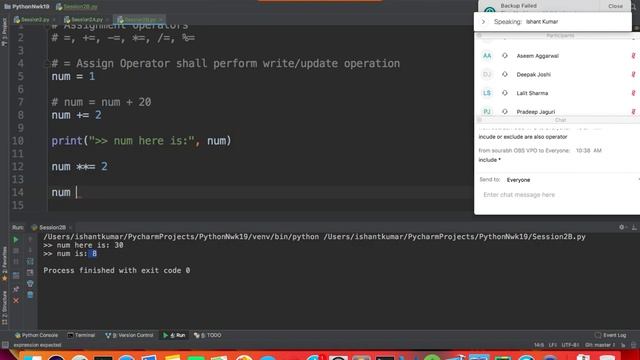Click the tool windows toggle in status bar corner
The width and height of the screenshot is (640, 360).
(5, 345)
